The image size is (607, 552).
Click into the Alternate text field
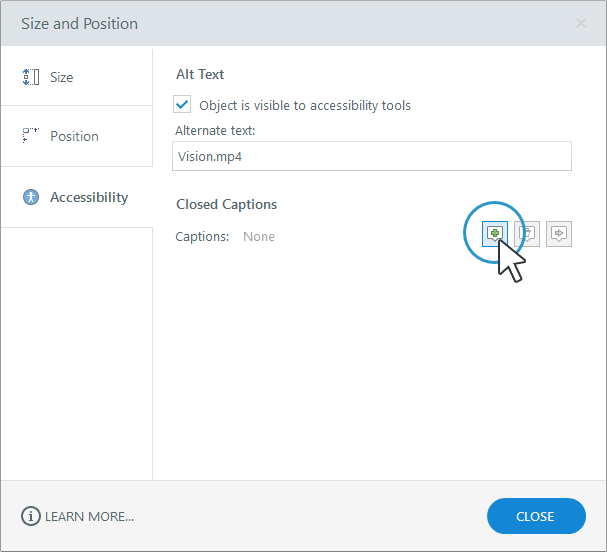pyautogui.click(x=373, y=156)
